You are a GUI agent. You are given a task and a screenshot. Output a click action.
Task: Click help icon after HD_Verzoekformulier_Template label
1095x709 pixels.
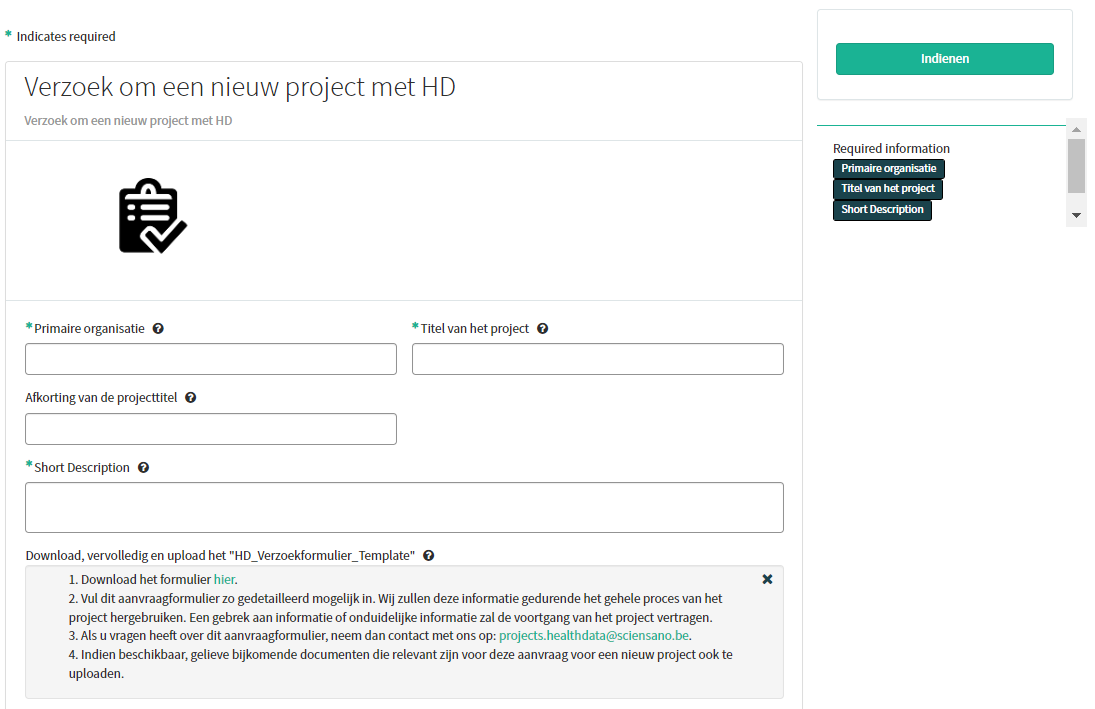[428, 555]
